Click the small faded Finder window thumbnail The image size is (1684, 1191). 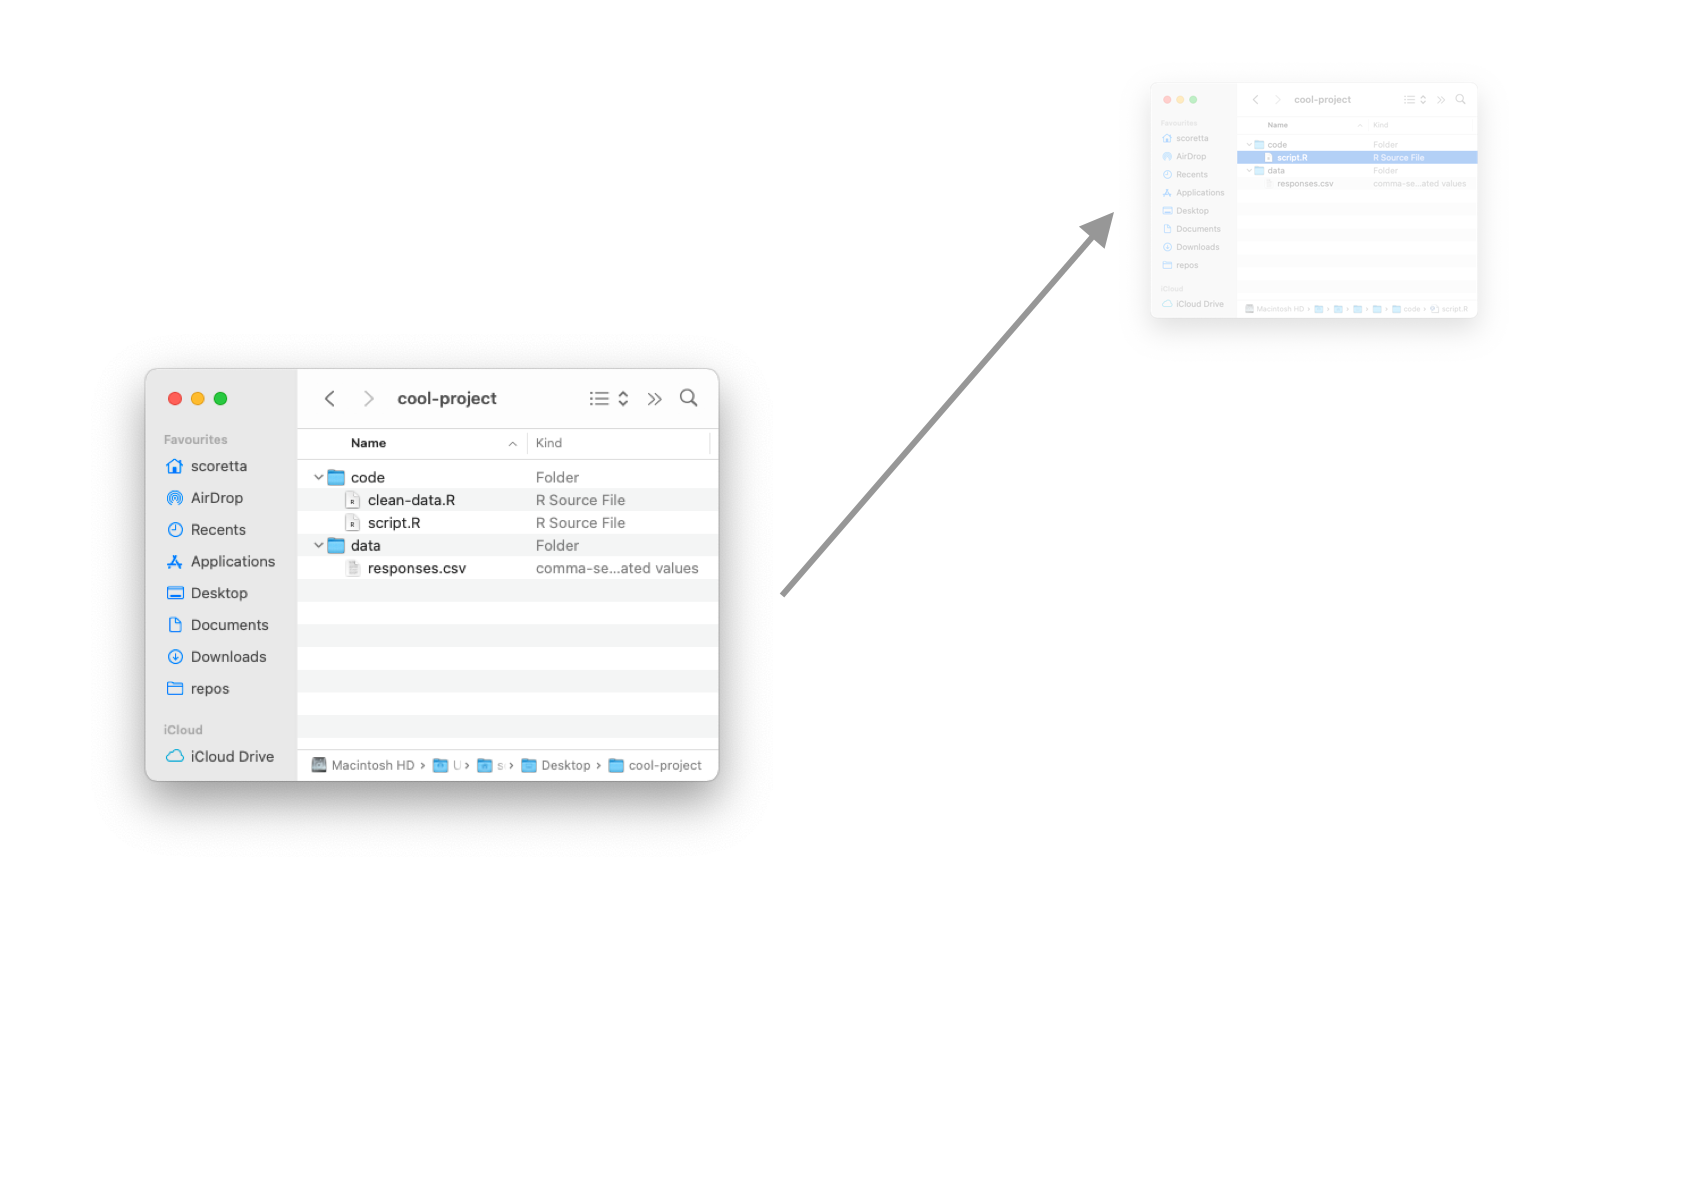(1313, 200)
